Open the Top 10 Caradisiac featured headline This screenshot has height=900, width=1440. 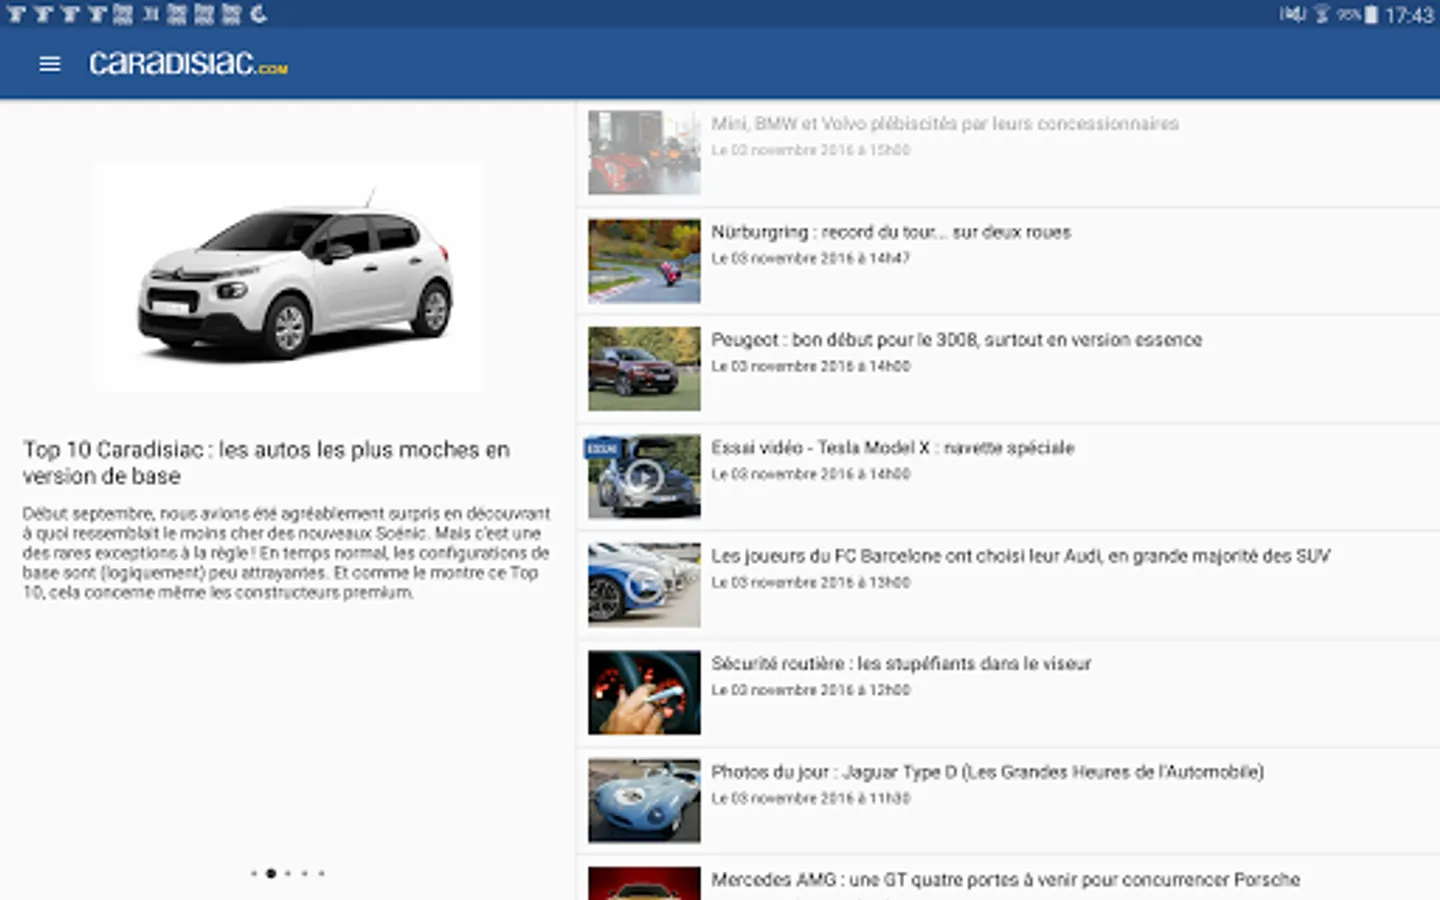[267, 463]
